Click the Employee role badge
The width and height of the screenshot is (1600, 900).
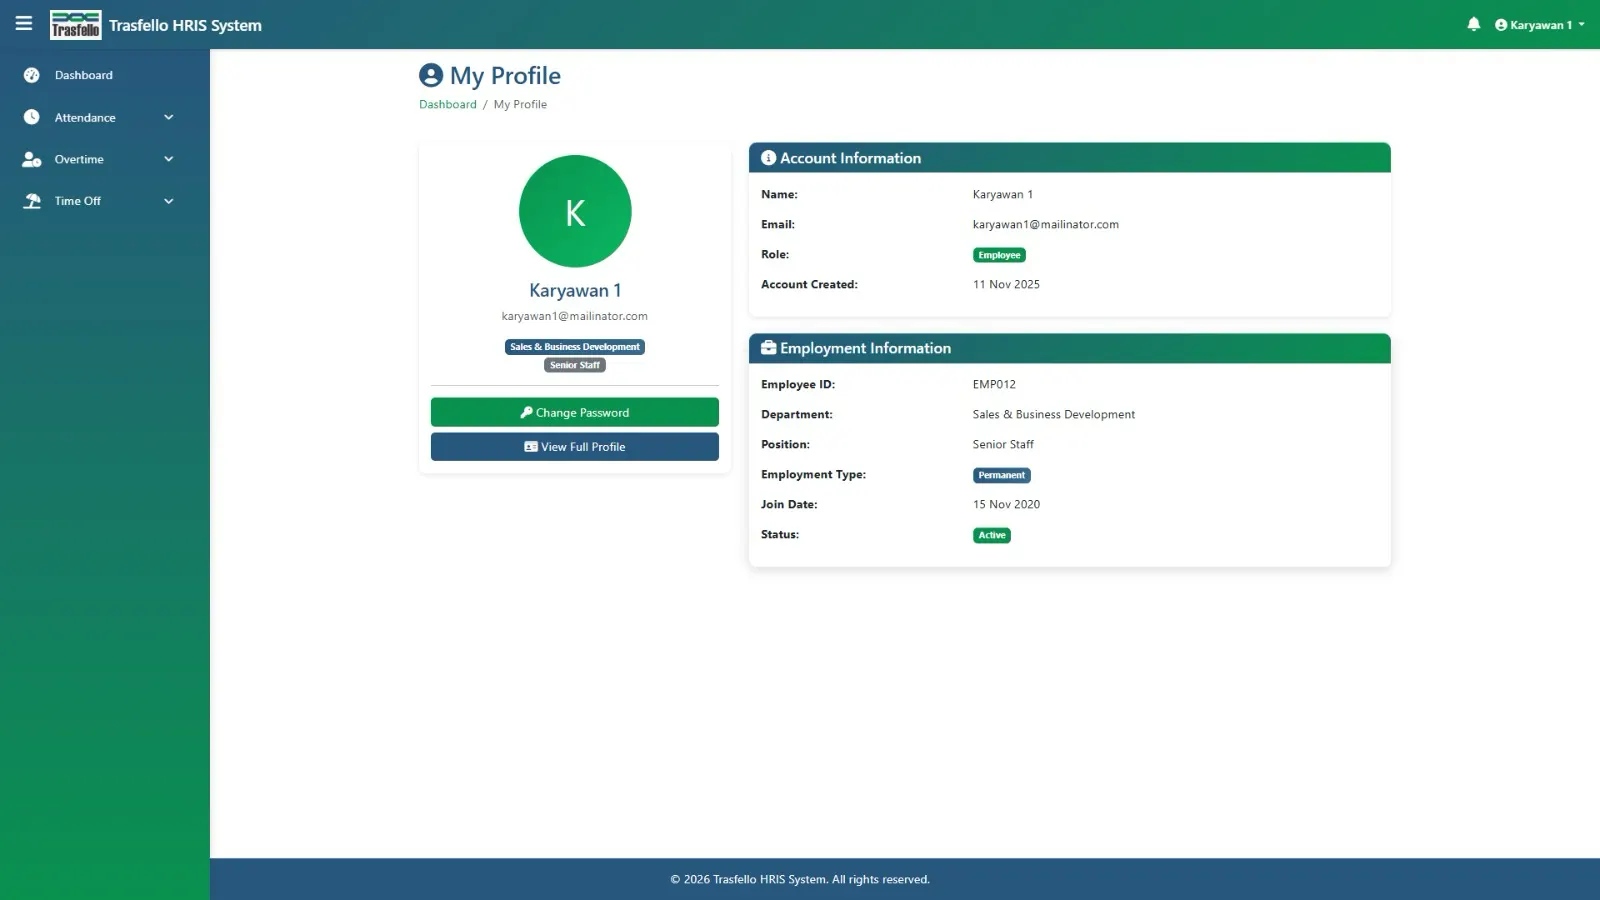(x=999, y=255)
